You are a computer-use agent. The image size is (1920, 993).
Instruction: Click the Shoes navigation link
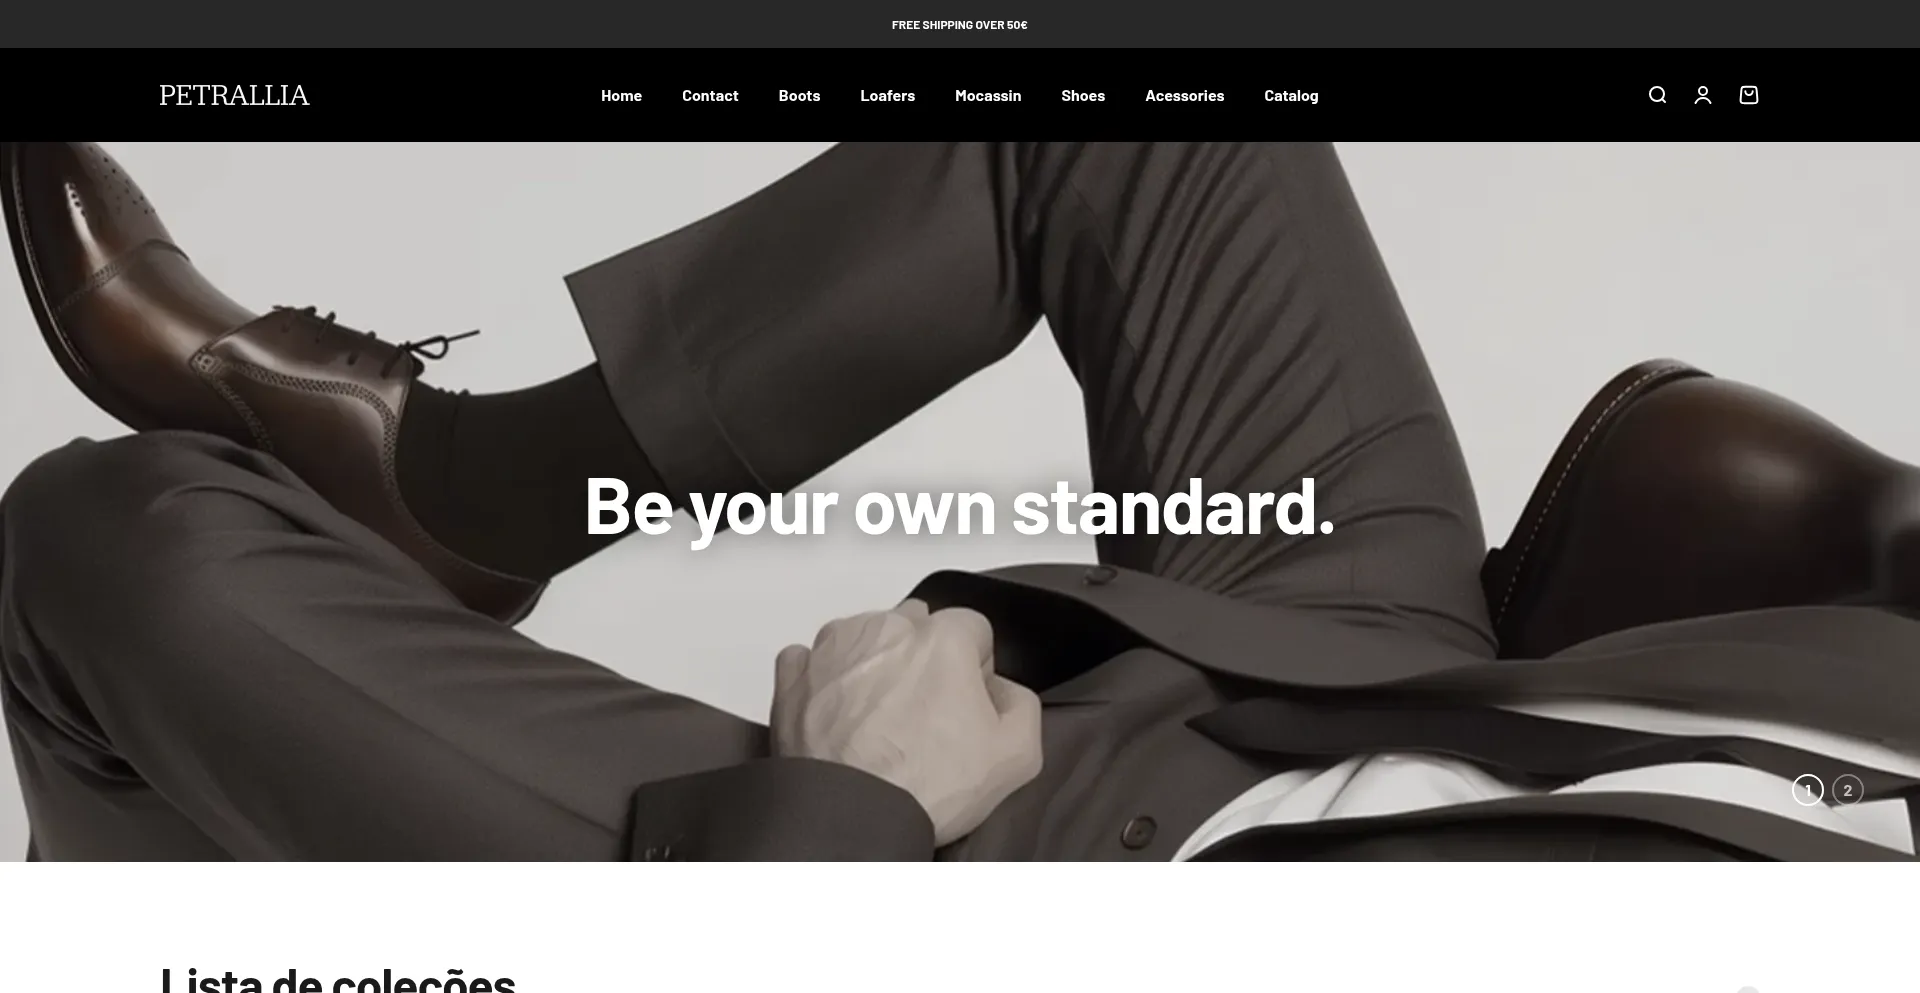[1083, 96]
